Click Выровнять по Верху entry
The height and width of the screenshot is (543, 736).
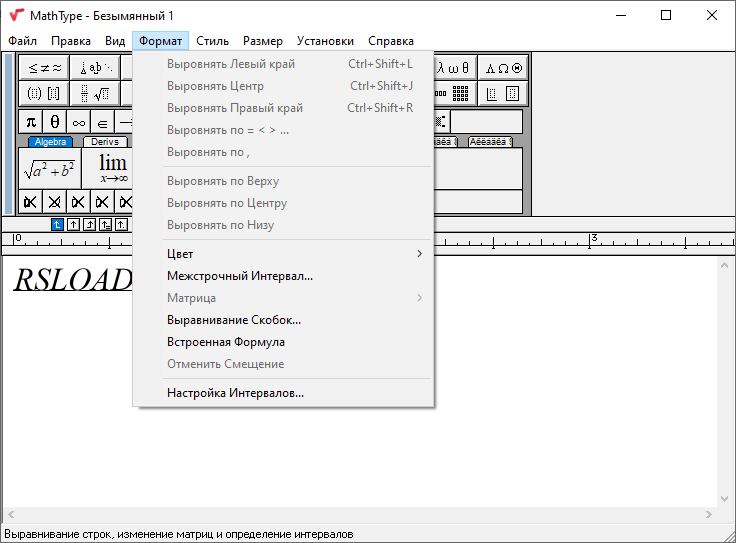click(x=283, y=181)
